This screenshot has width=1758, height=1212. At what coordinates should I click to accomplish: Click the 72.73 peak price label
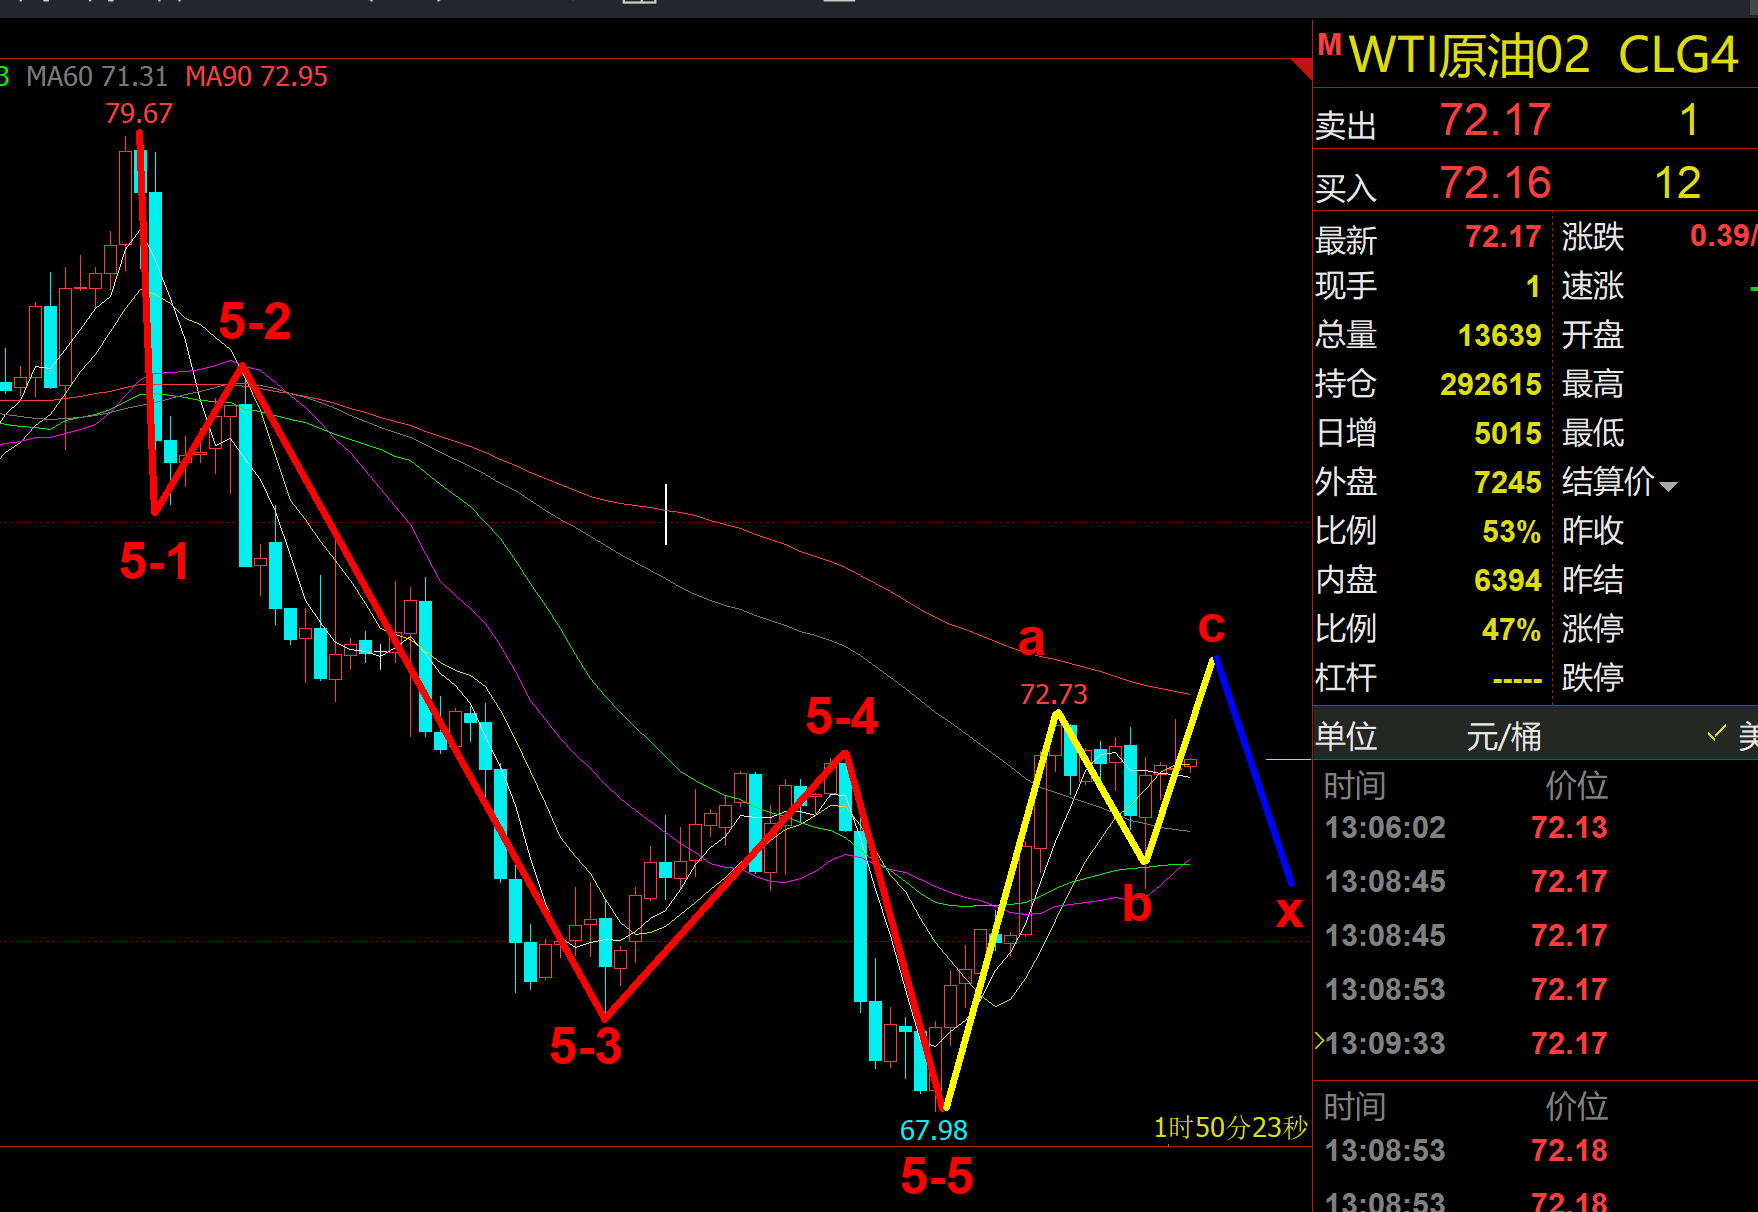coord(1054,694)
